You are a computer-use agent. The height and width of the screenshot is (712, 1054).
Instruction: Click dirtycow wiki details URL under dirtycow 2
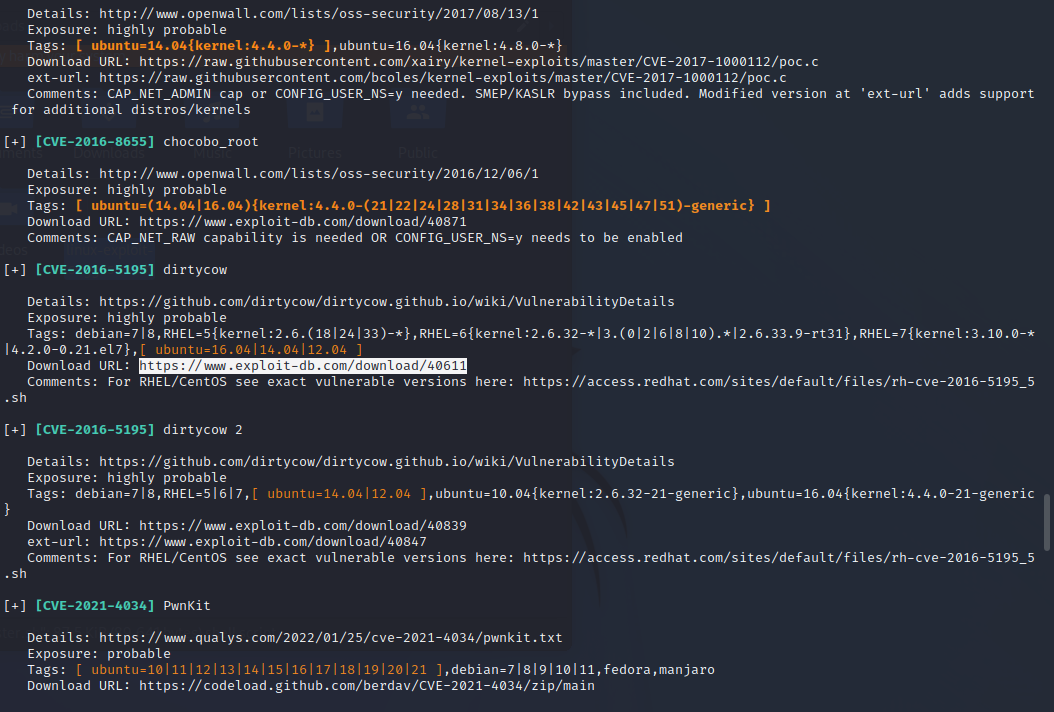coord(387,462)
